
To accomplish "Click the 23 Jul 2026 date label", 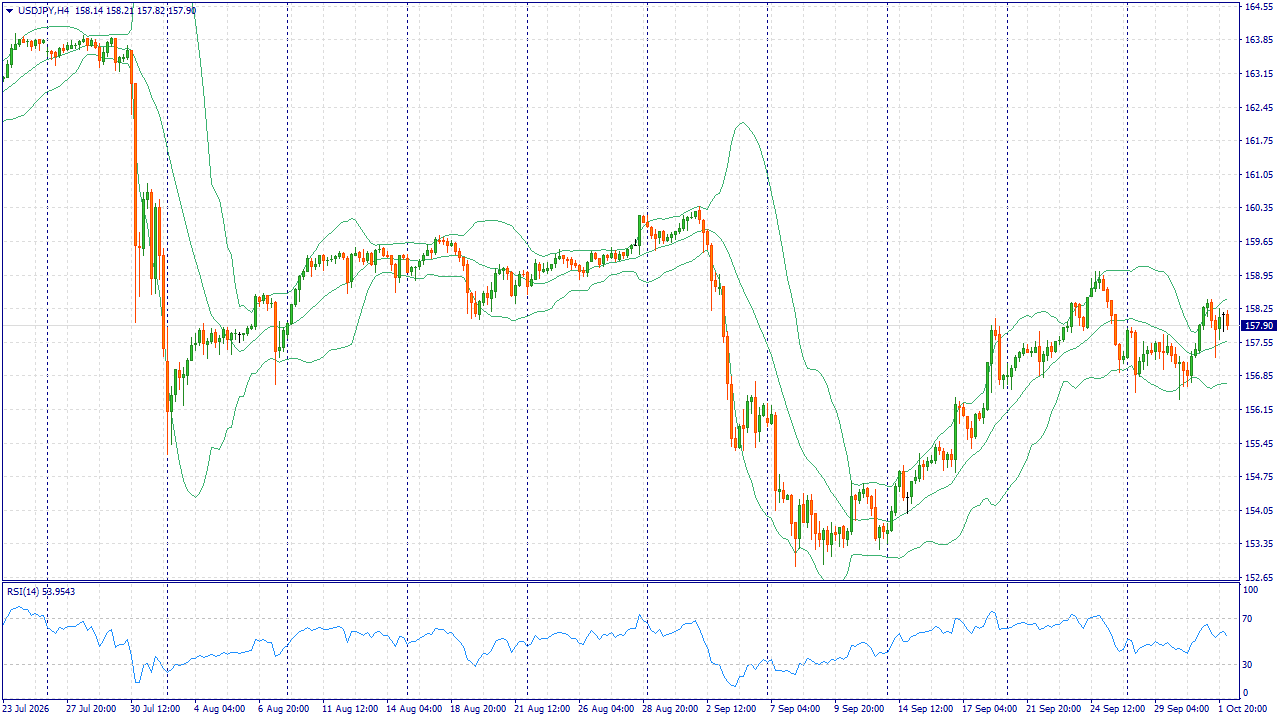I will point(26,709).
